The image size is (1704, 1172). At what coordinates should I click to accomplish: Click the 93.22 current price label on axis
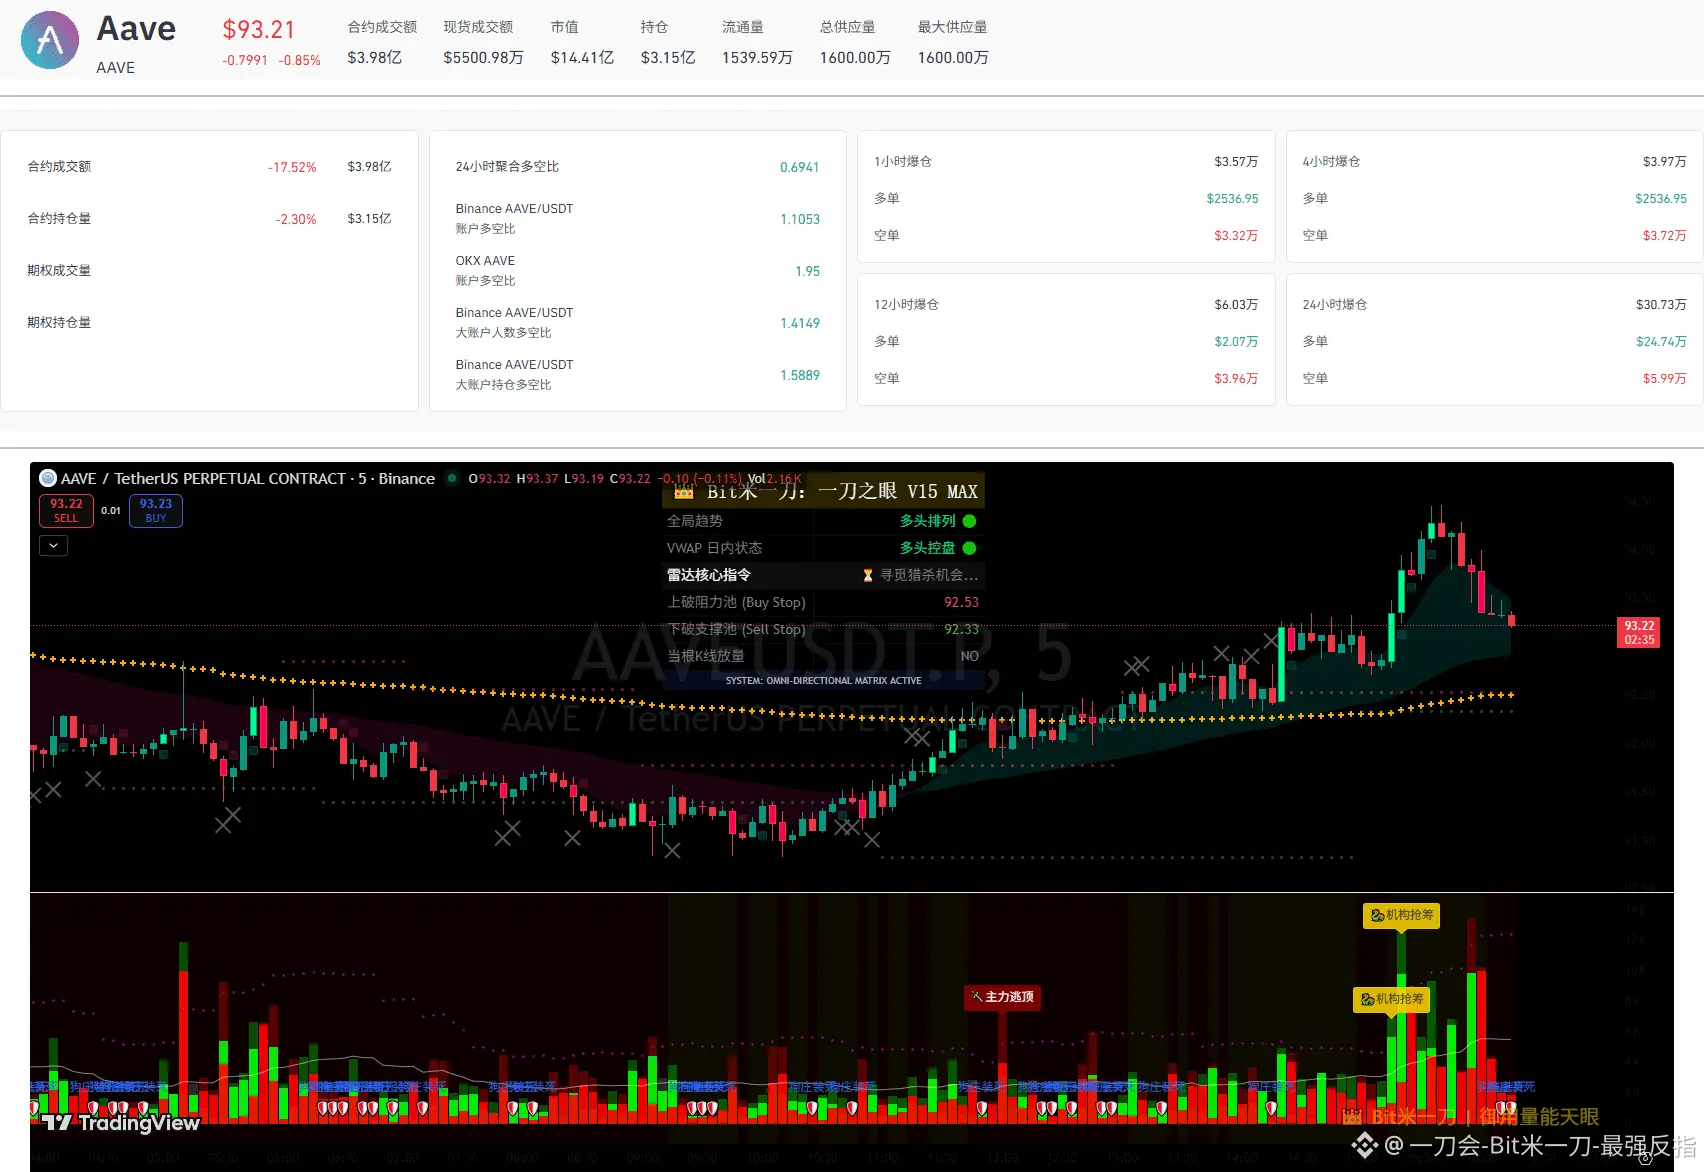(x=1639, y=632)
